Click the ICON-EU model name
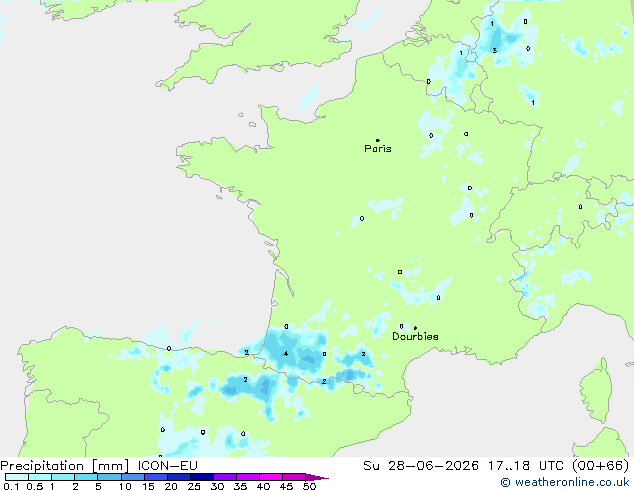 [168, 466]
